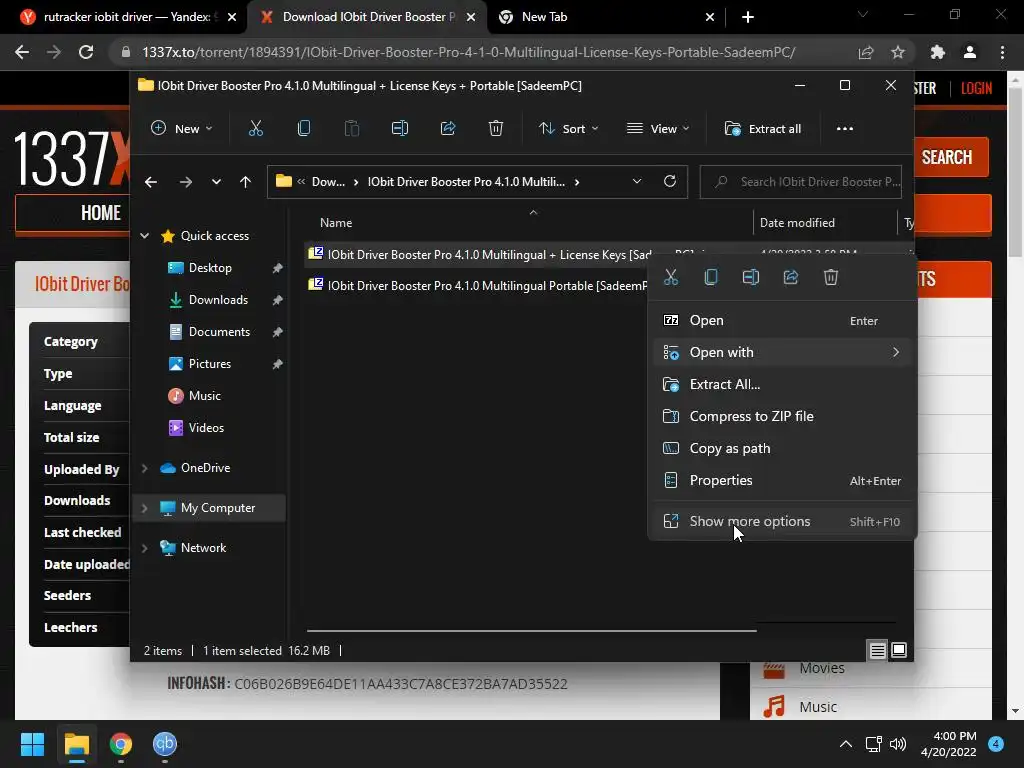Open Chrome extensions puzzle icon
This screenshot has width=1024, height=768.
click(x=938, y=52)
